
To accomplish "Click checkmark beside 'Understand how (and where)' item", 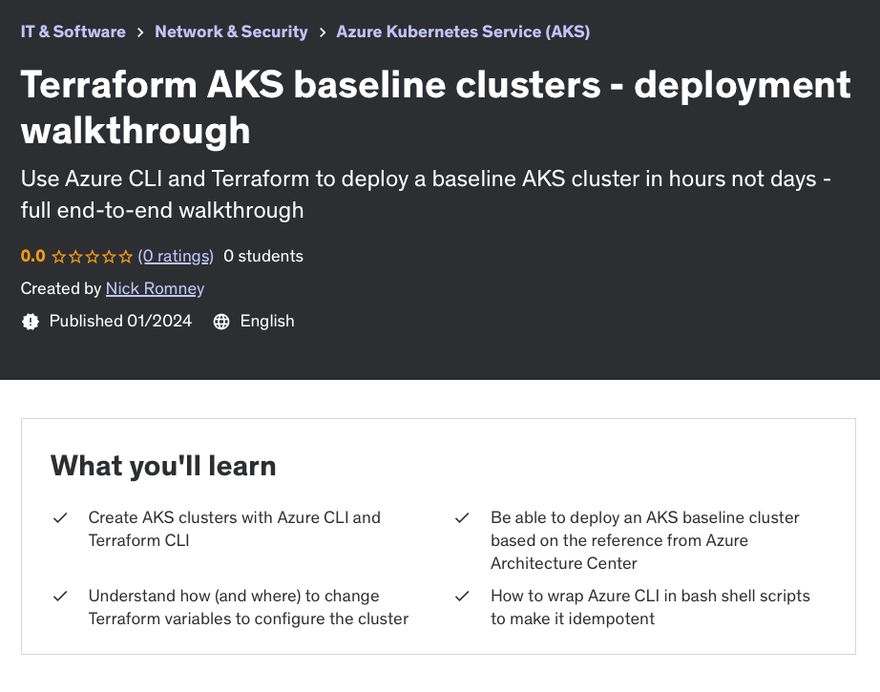I will (60, 596).
